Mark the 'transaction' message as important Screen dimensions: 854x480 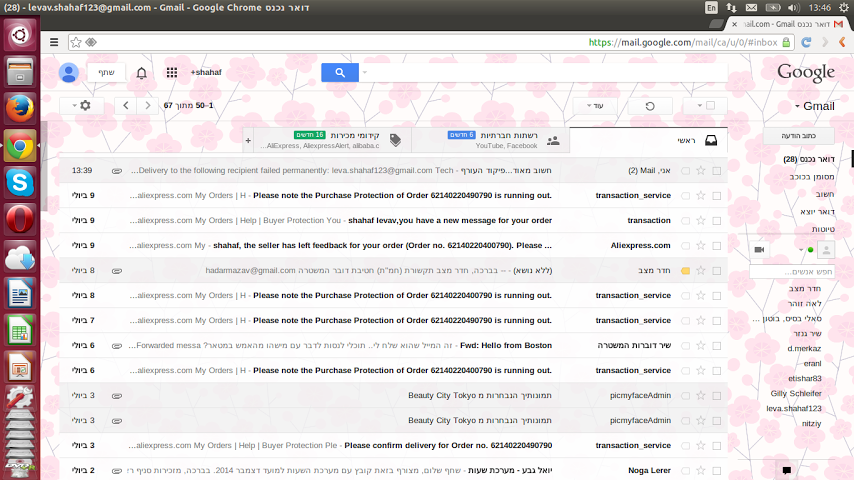(686, 221)
